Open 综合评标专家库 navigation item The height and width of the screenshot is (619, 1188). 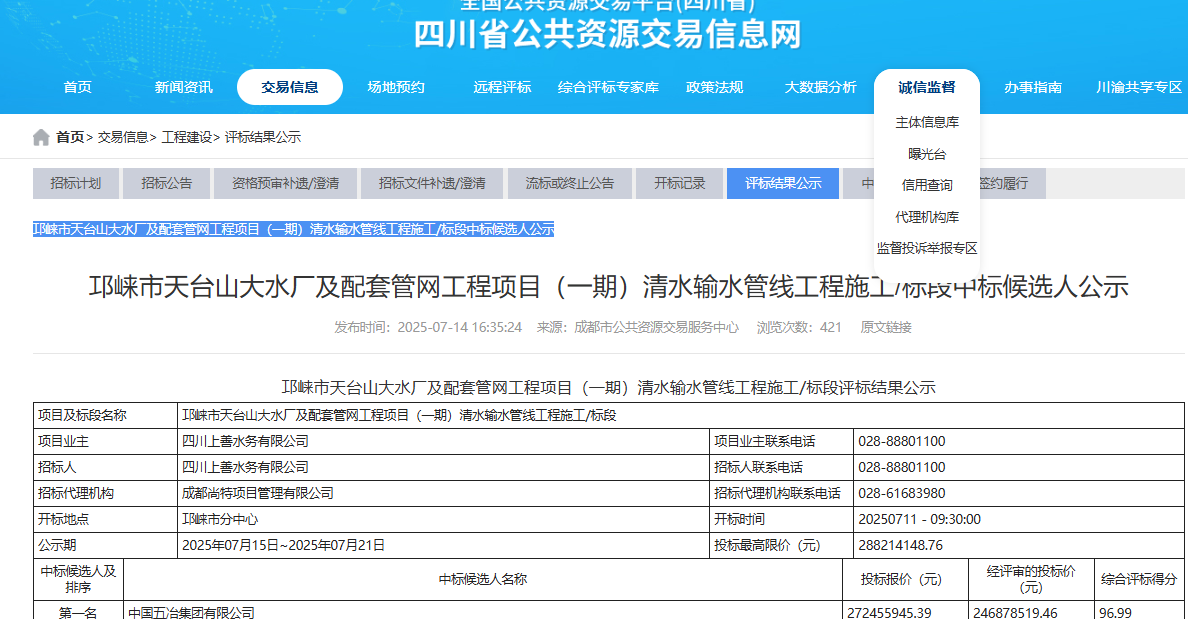(x=608, y=87)
